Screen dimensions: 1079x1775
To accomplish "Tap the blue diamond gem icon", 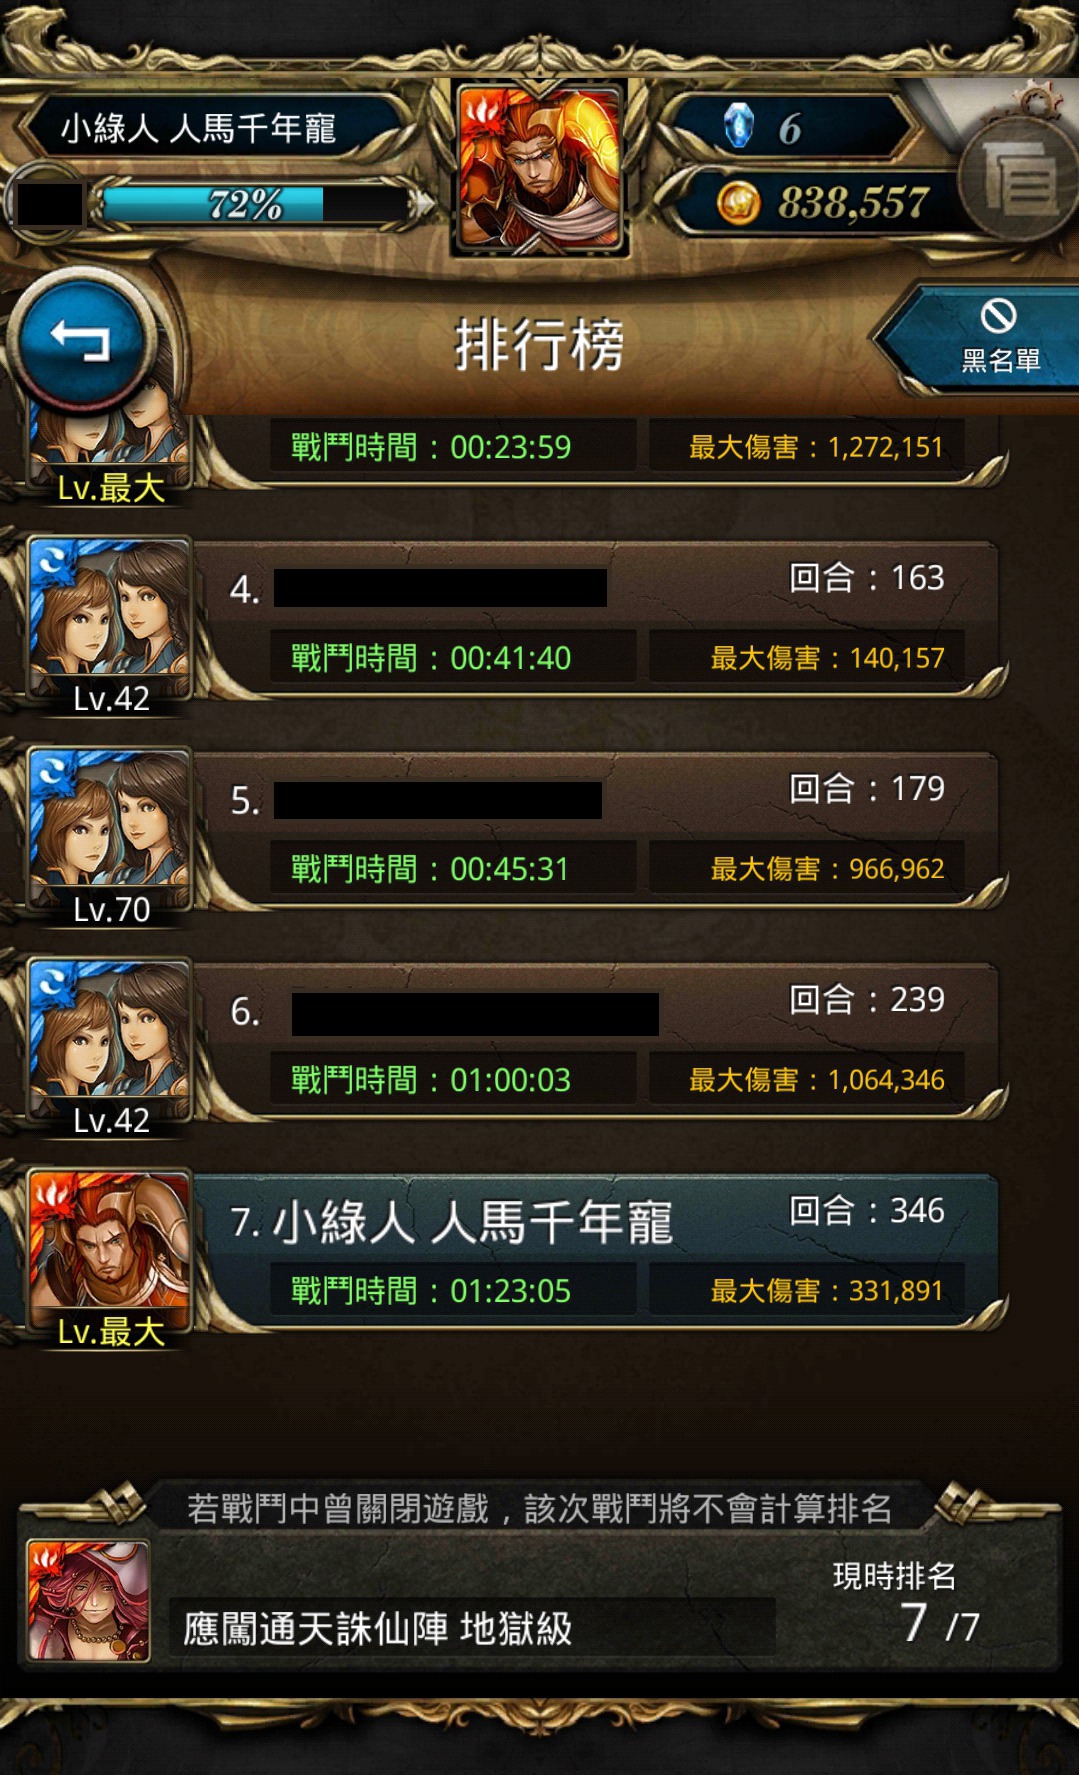I will click(x=738, y=126).
